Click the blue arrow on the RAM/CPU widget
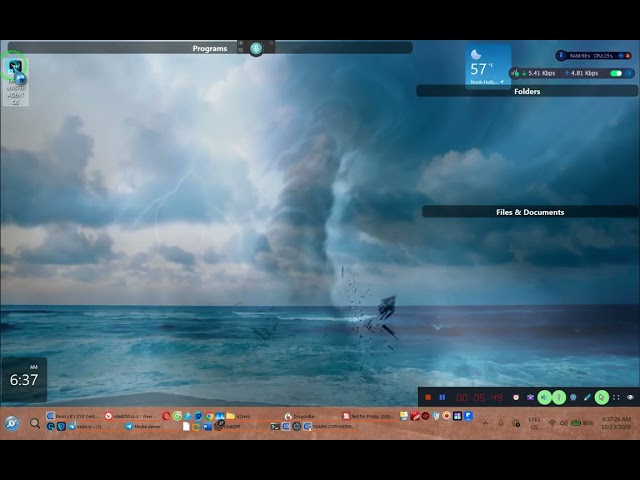This screenshot has height=480, width=640. [x=621, y=56]
